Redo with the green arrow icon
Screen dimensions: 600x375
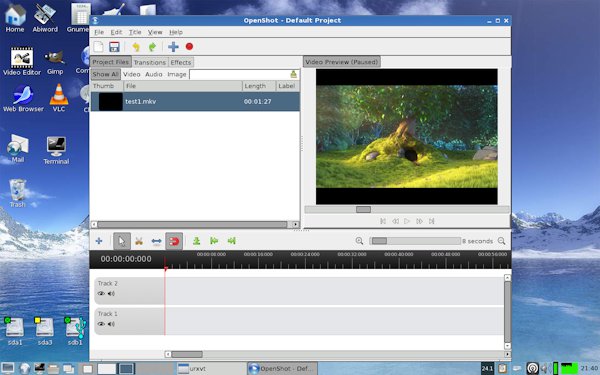(x=152, y=47)
